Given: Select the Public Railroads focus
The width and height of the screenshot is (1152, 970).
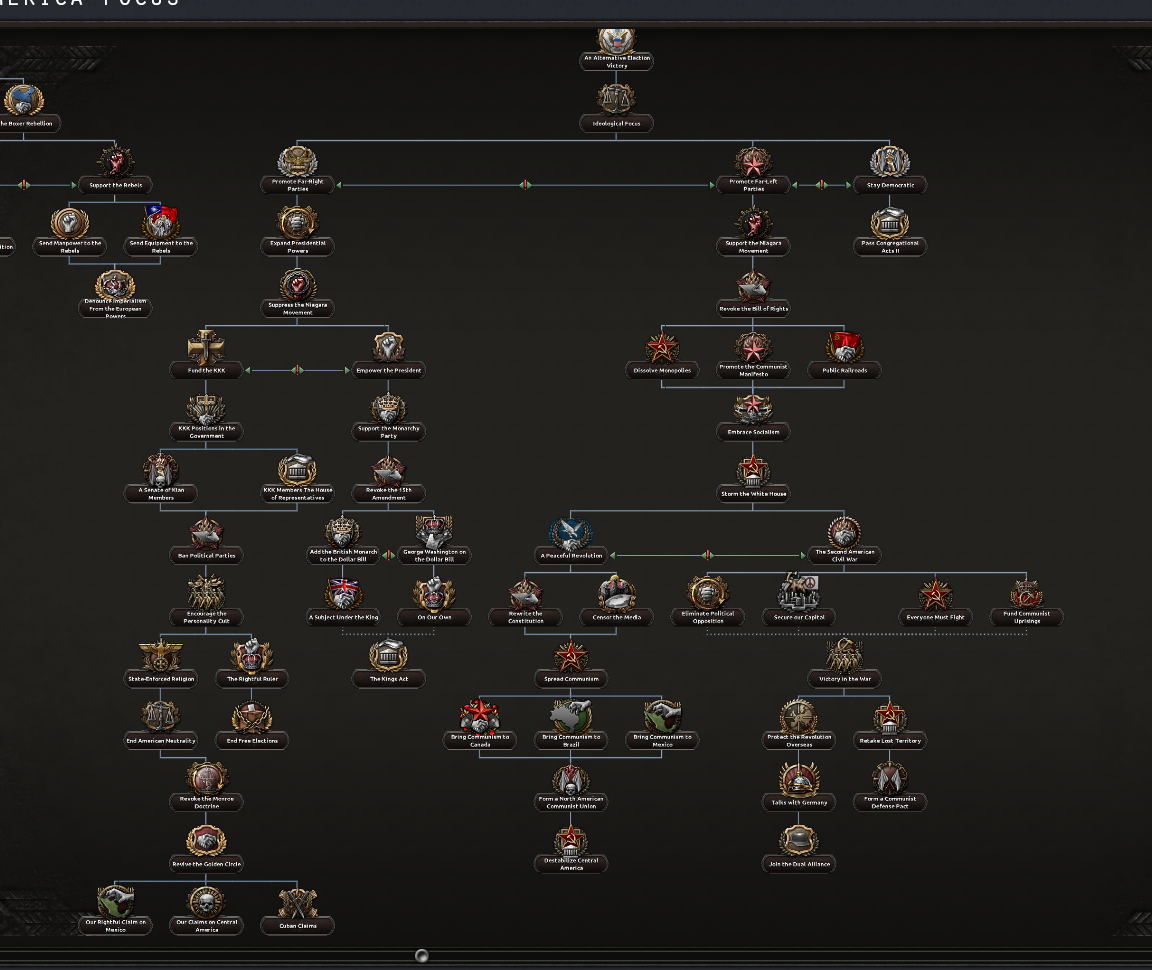Looking at the screenshot, I should 844,356.
